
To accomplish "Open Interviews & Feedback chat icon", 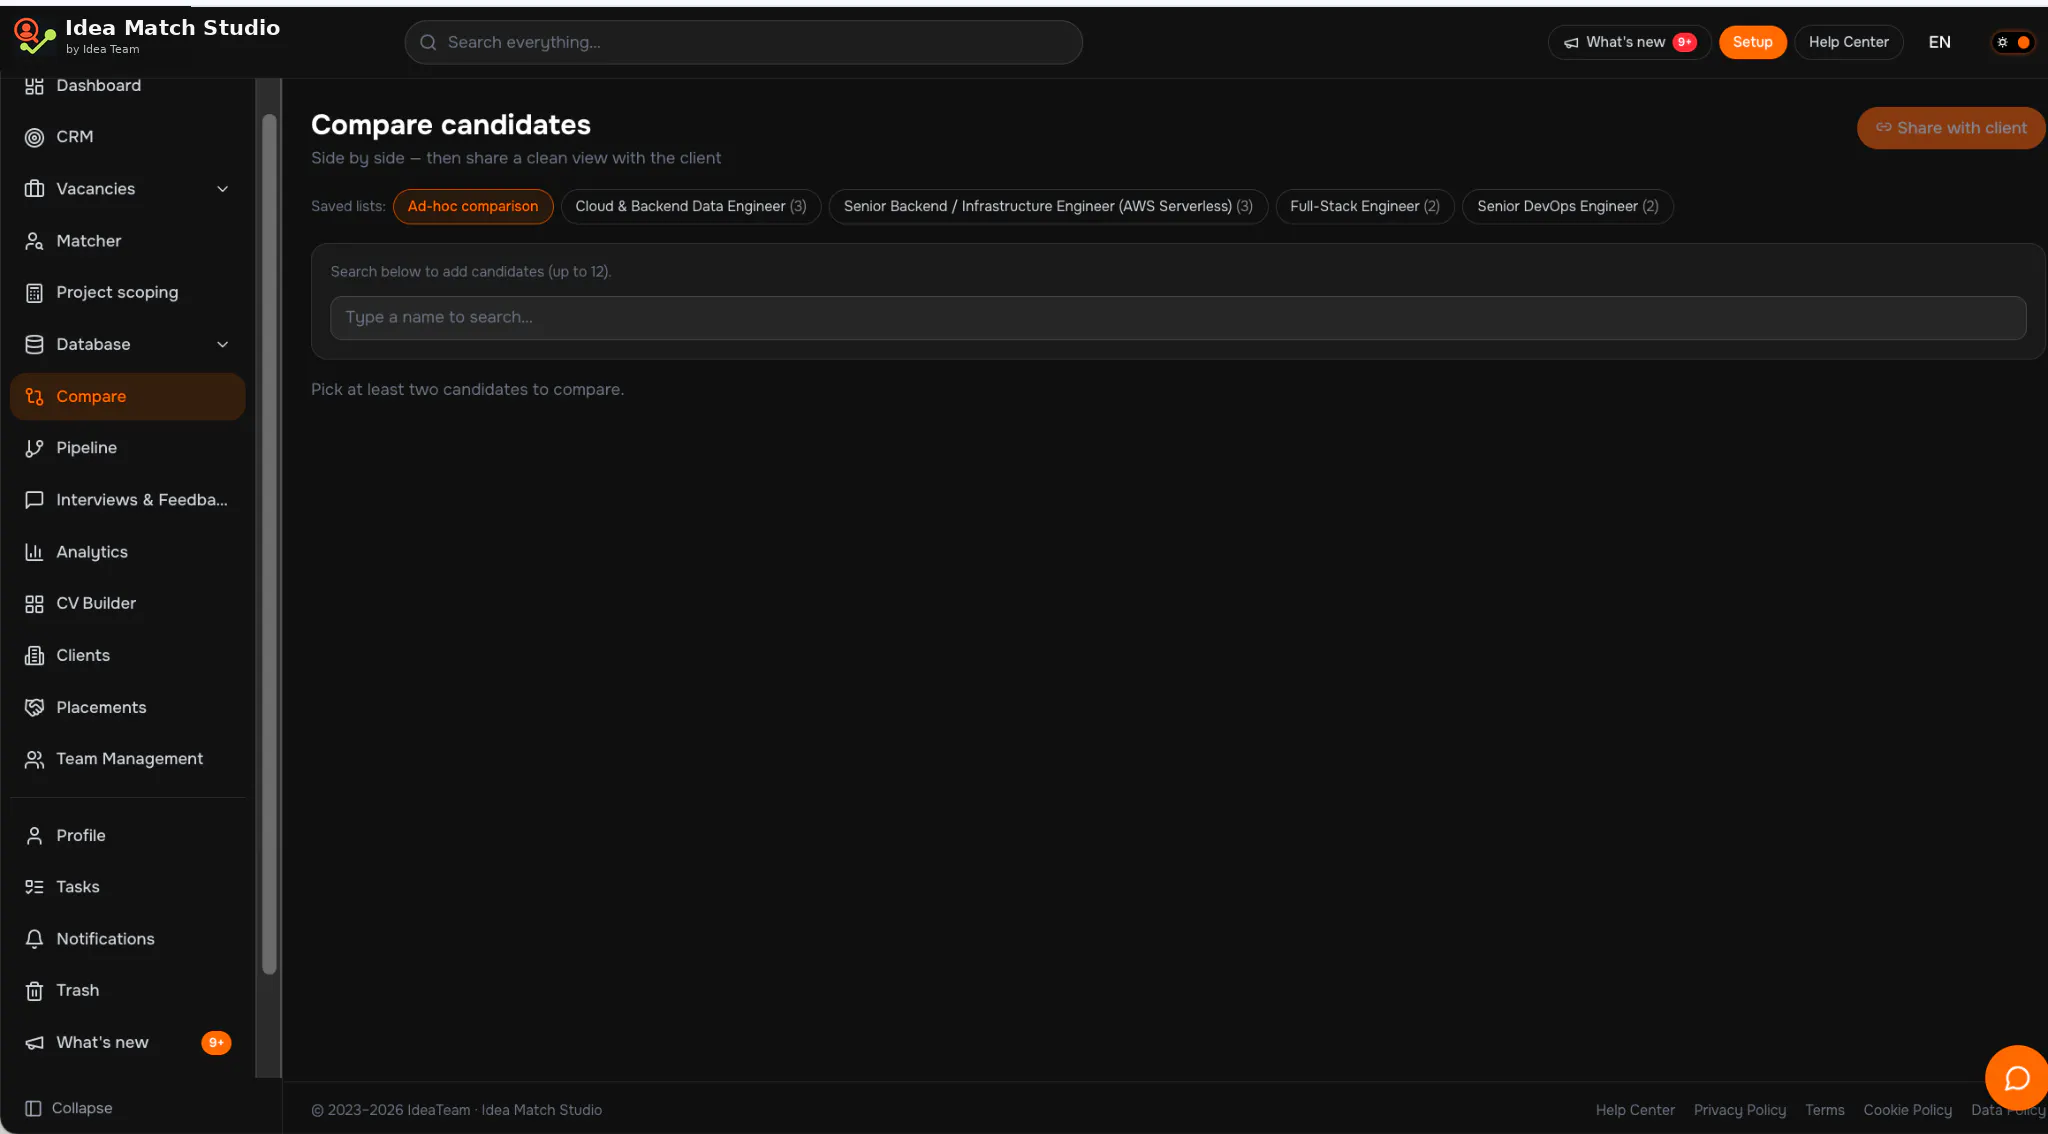I will click(34, 500).
